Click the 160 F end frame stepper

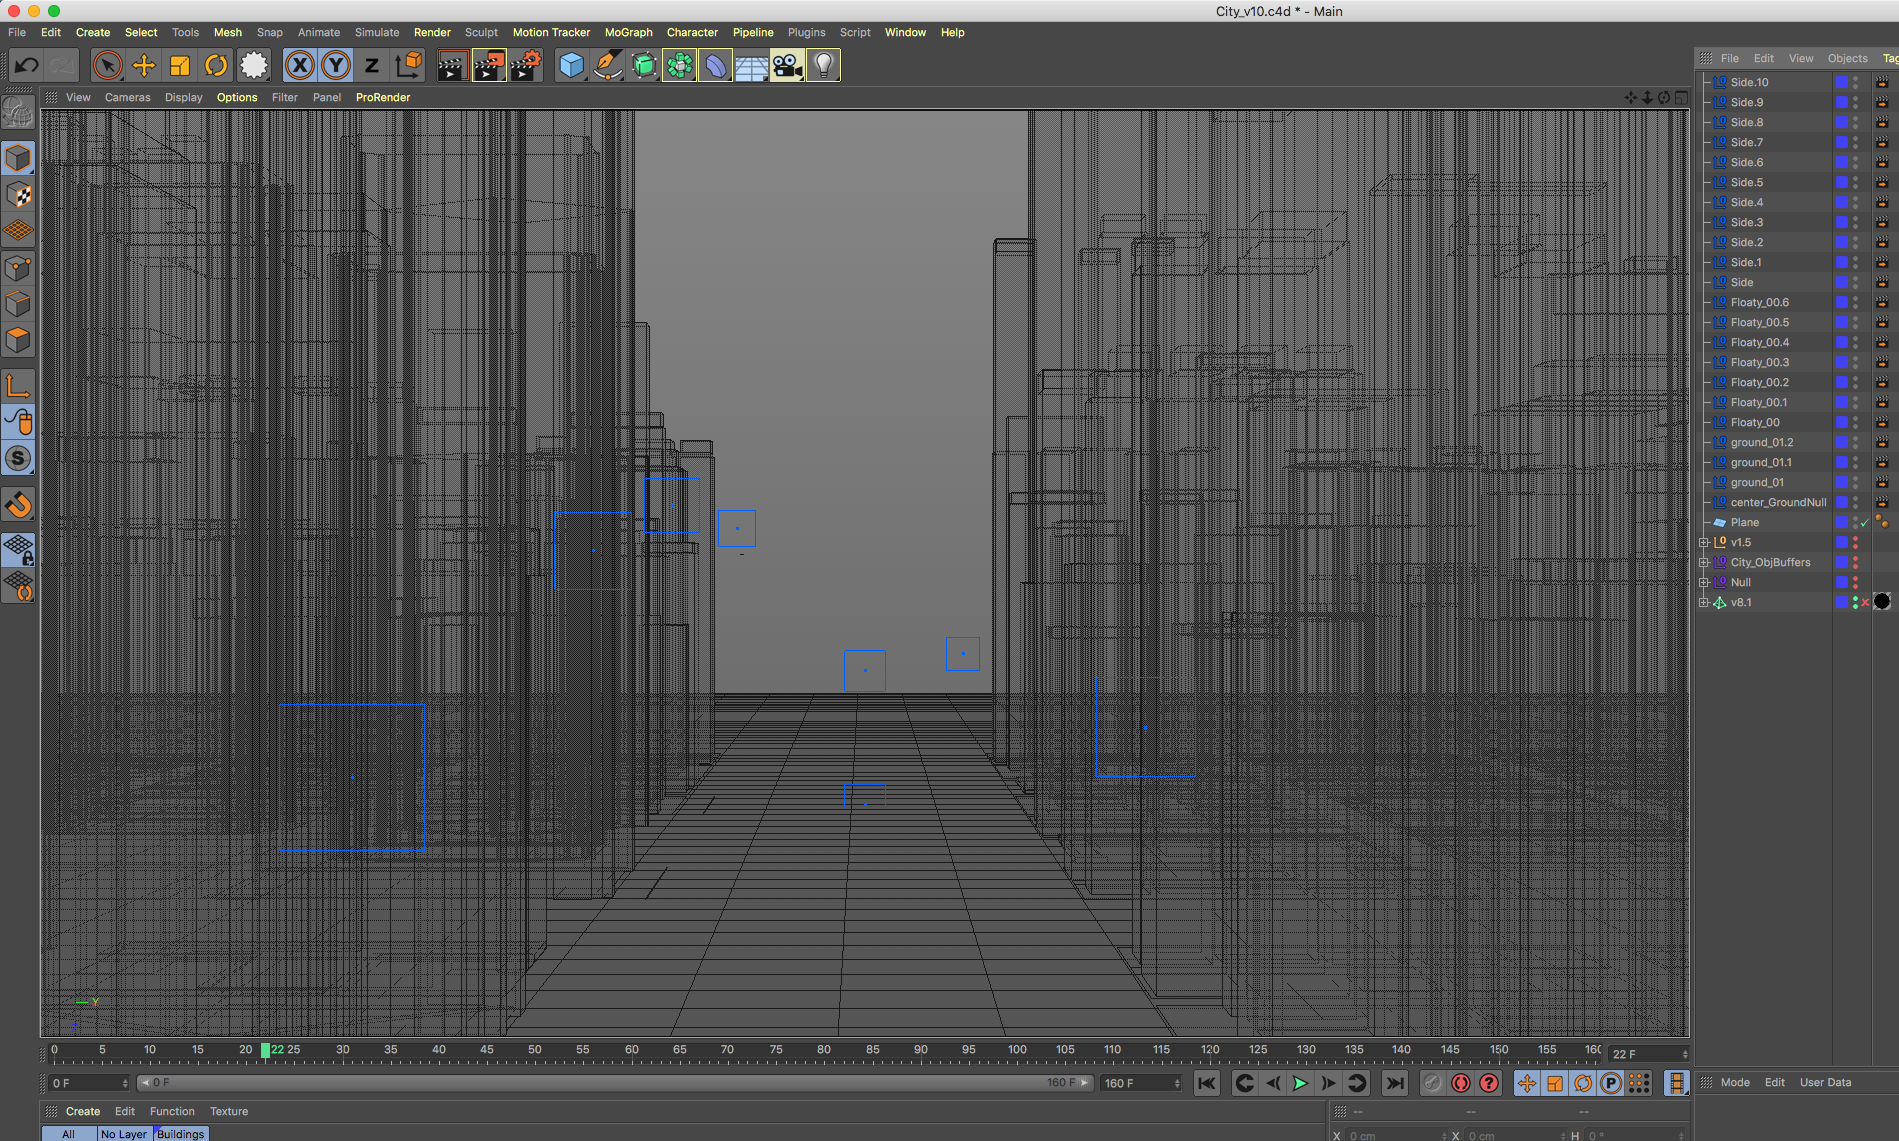point(1177,1083)
